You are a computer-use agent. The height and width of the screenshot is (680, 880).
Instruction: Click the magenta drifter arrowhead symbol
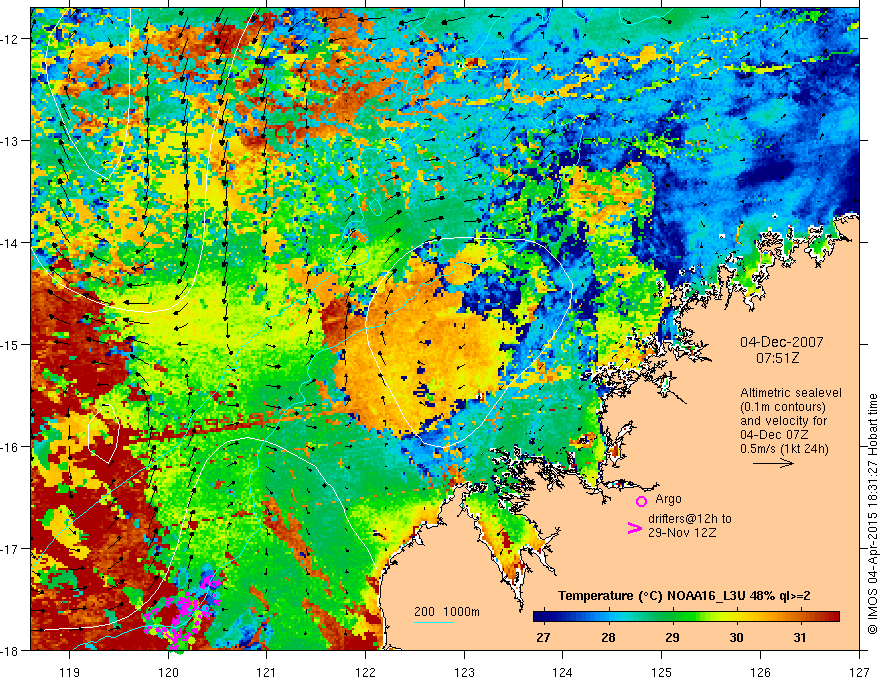tap(634, 528)
